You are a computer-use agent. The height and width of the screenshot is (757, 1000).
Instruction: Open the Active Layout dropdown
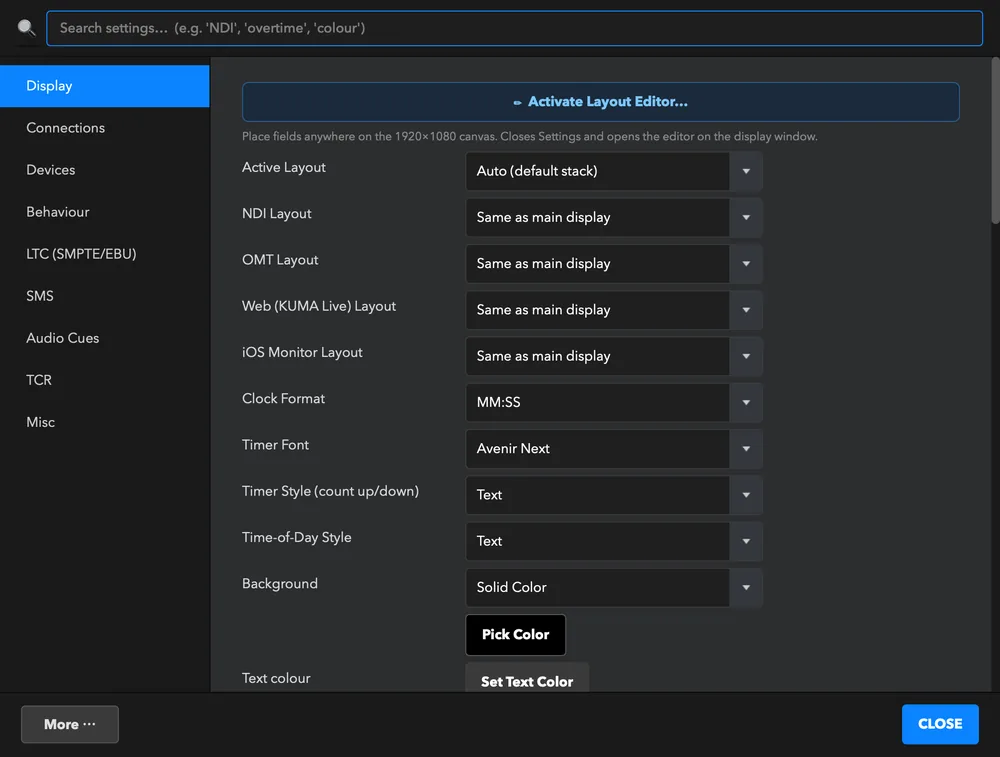coord(614,171)
